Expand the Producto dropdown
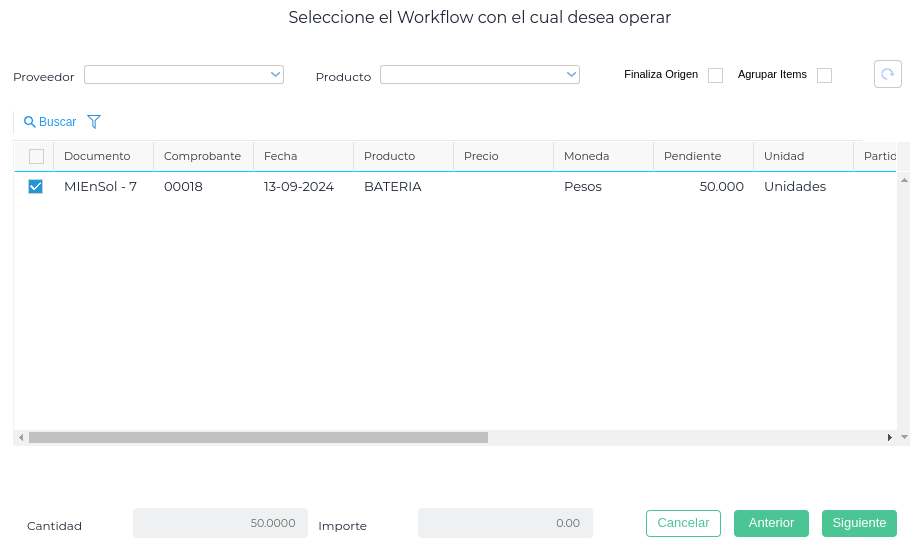Viewport: 910px width, 552px height. (480, 75)
